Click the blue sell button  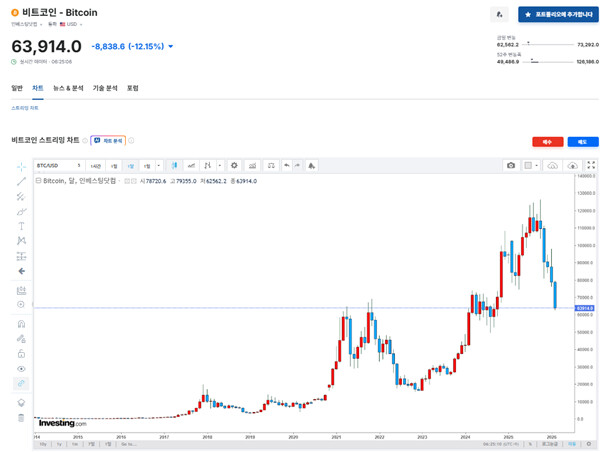pyautogui.click(x=583, y=142)
